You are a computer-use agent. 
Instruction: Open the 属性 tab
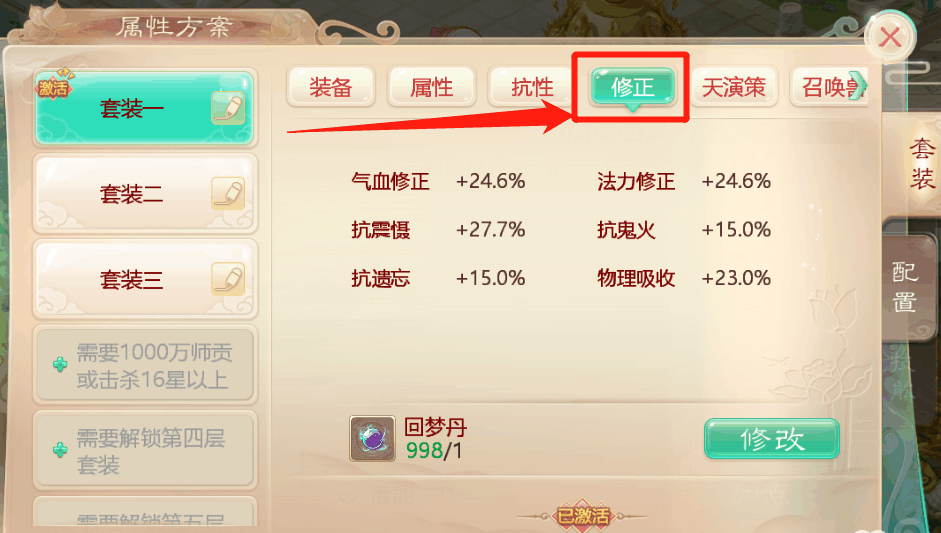(x=431, y=88)
